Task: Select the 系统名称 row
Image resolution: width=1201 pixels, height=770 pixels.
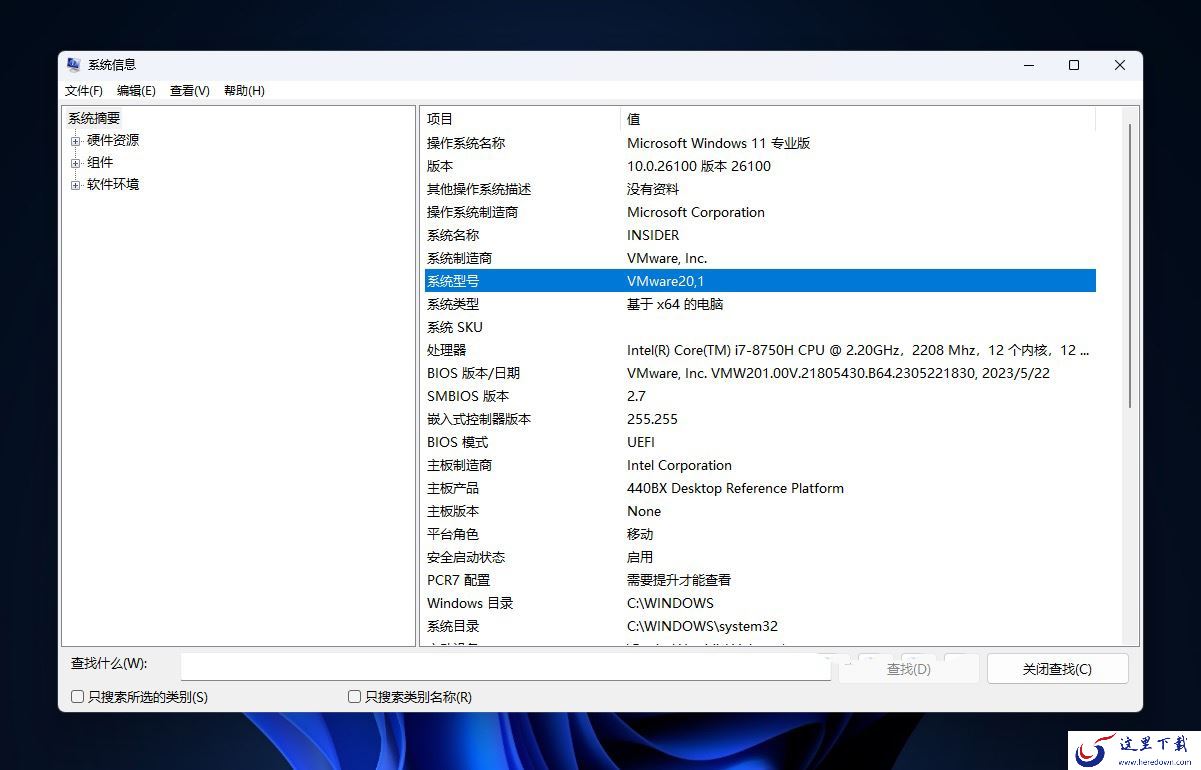Action: tap(760, 235)
